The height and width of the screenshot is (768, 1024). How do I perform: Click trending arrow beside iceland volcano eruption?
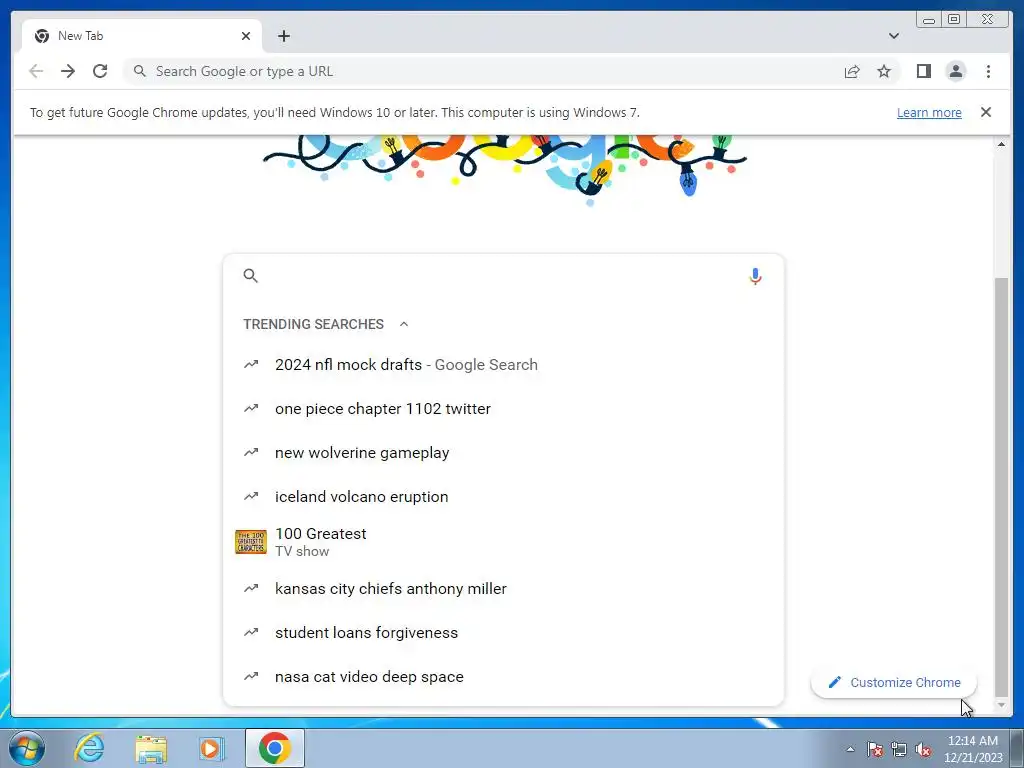tap(251, 496)
